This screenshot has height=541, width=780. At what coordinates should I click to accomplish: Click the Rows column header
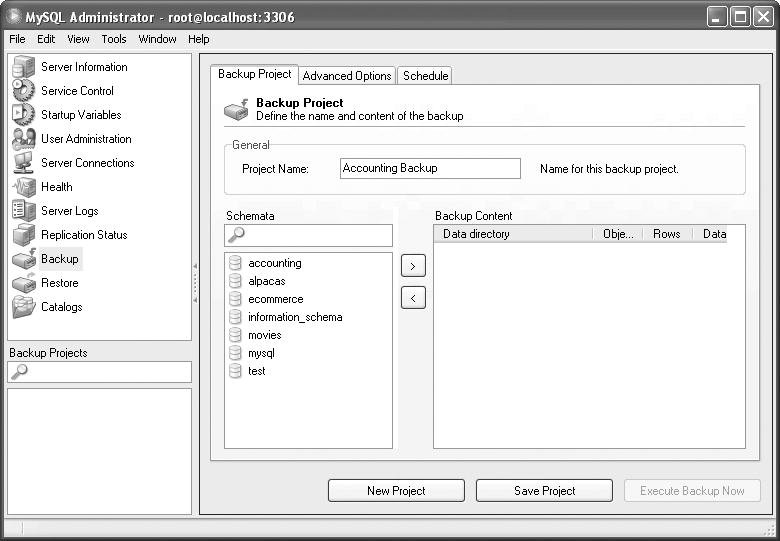pyautogui.click(x=667, y=234)
